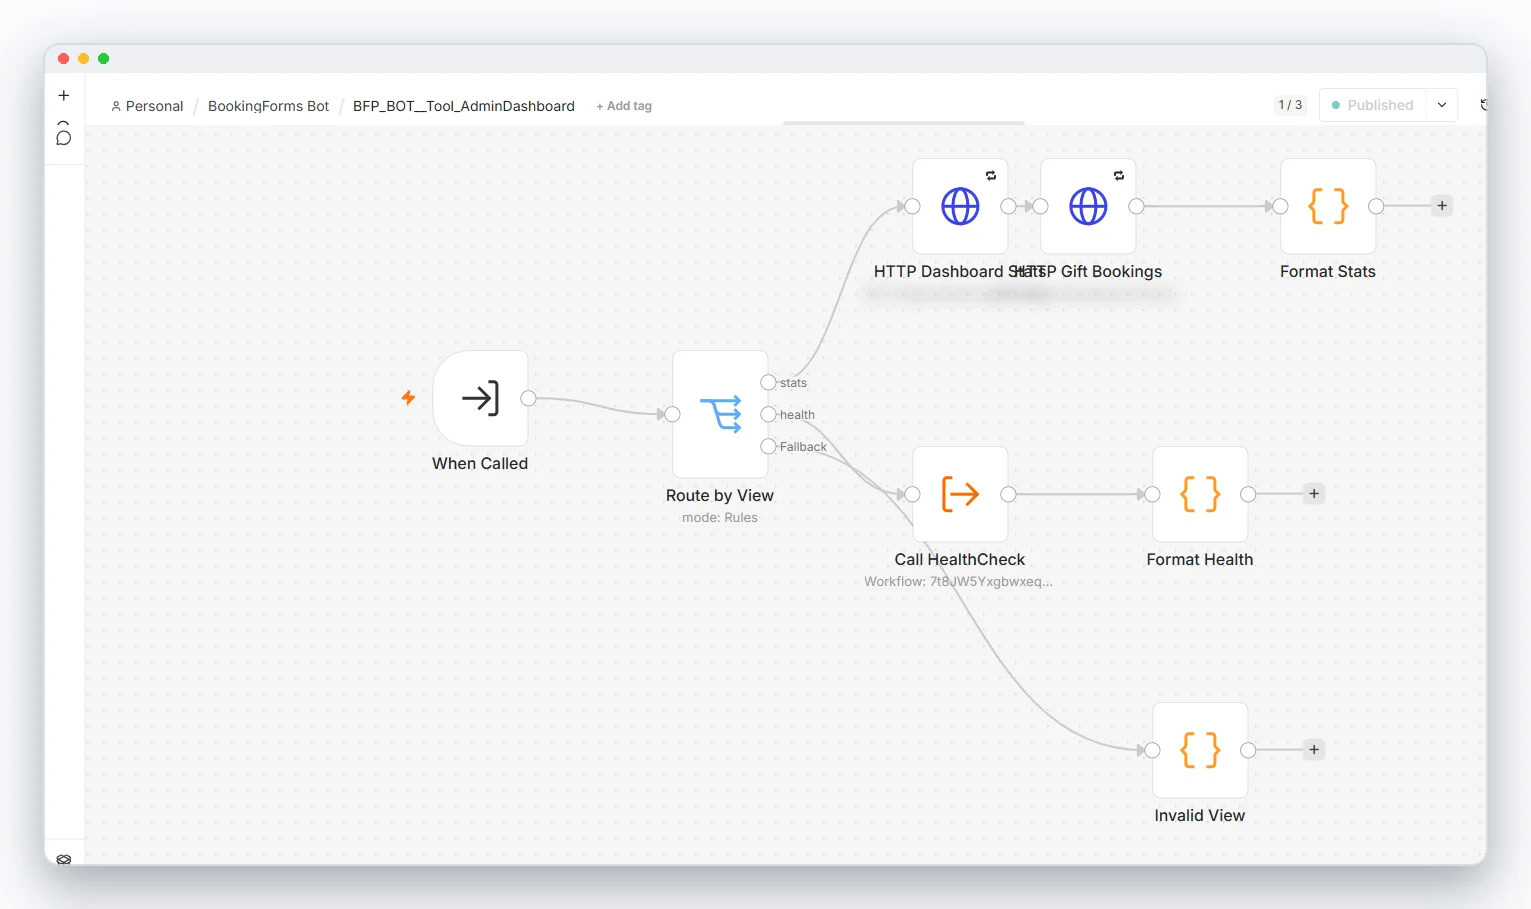This screenshot has width=1531, height=909.
Task: Click the orange lightning trigger icon
Action: (x=408, y=398)
